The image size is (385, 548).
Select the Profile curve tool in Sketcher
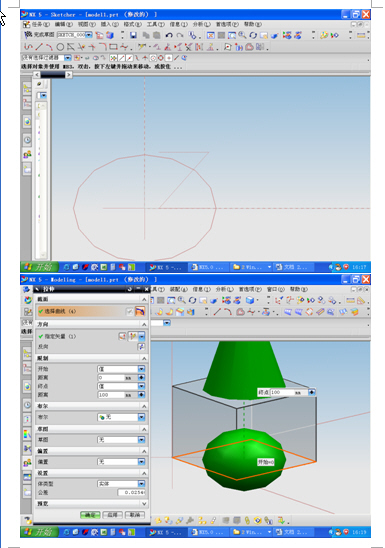click(28, 47)
